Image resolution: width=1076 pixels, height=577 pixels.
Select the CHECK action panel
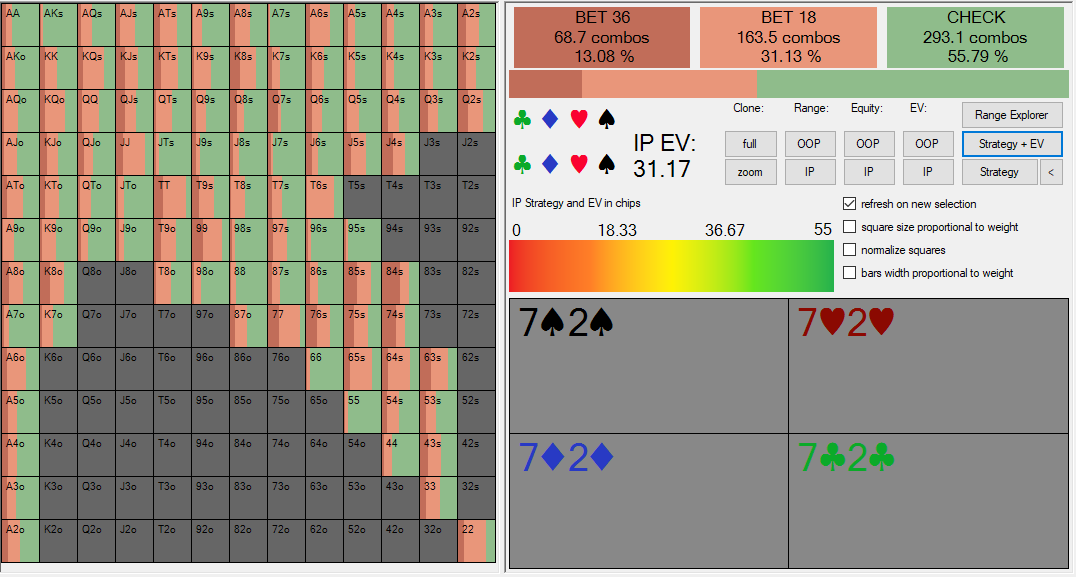pos(976,37)
